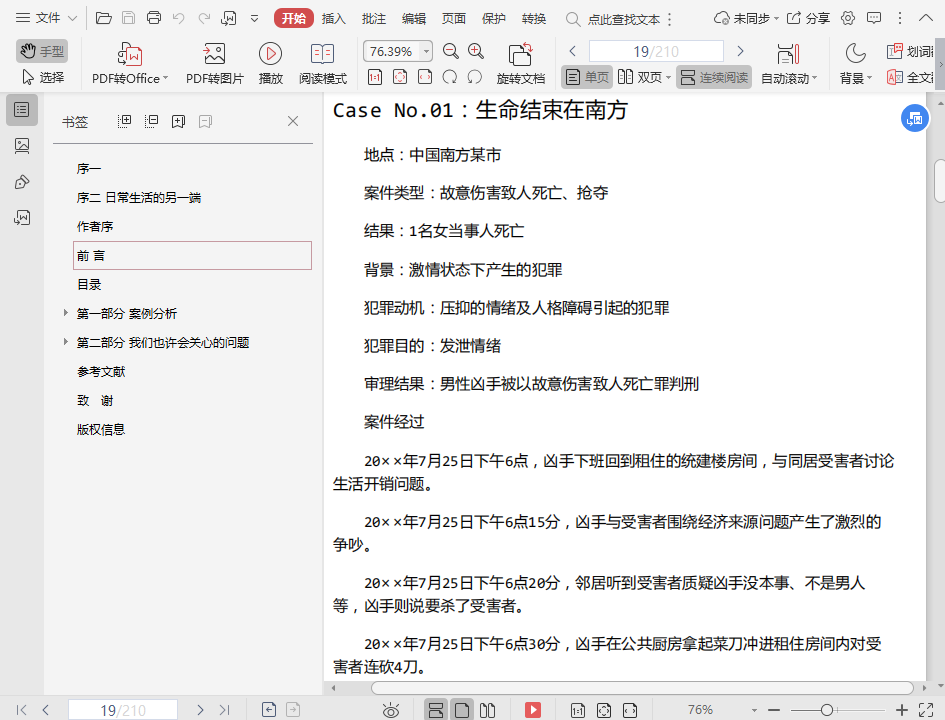
Task: Toggle 单页 single page view
Action: (x=586, y=78)
